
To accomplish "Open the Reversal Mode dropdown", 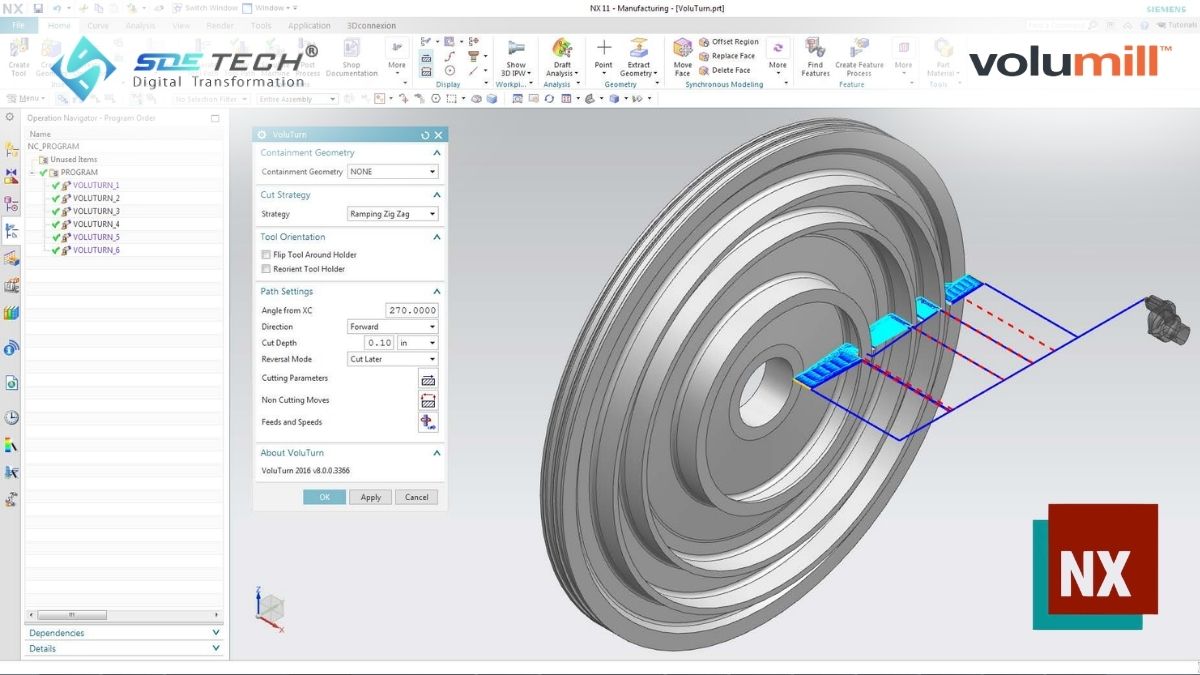I will [392, 359].
